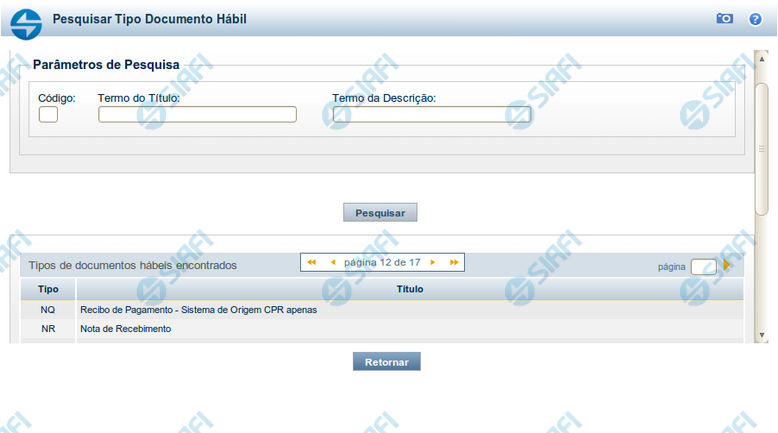Click the SIAFI logo icon in header
The height and width of the screenshot is (433, 778).
tap(27, 19)
